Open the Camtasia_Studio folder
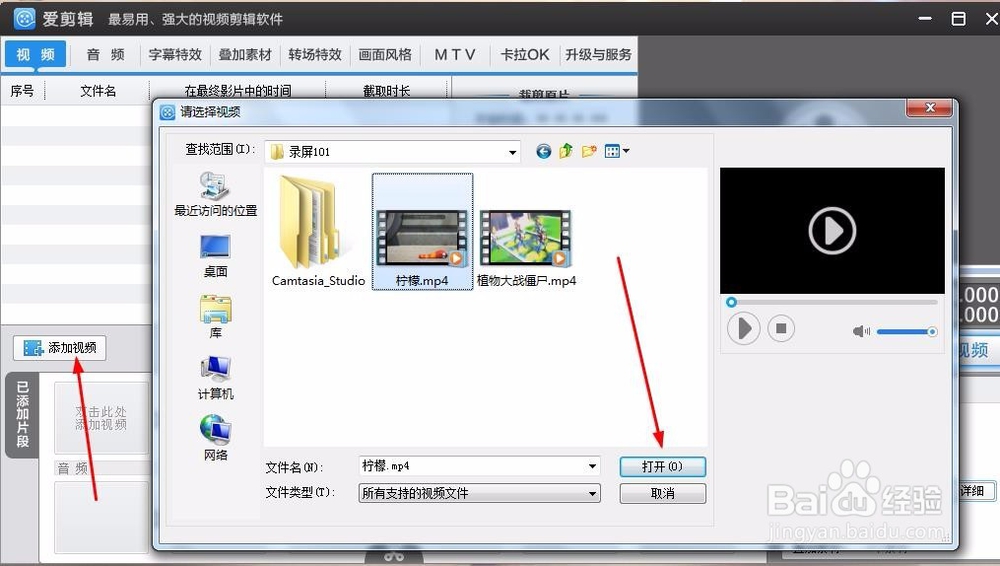1000x566 pixels. click(318, 232)
